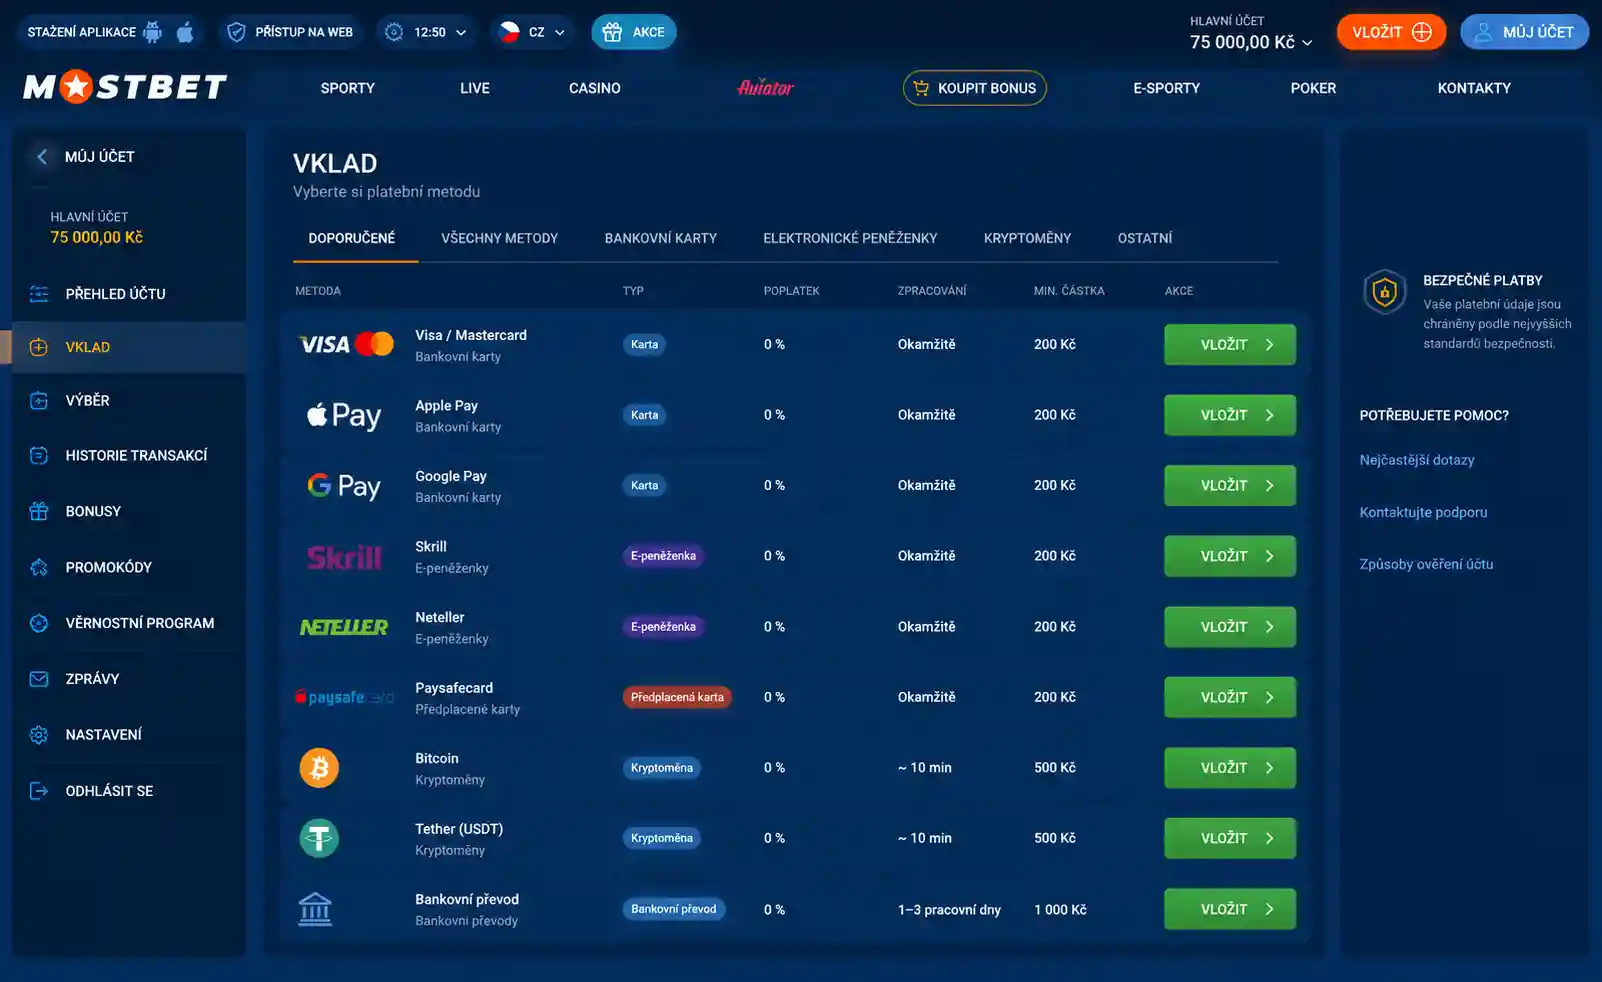Click the bank building icon
This screenshot has width=1602, height=982.
coord(315,909)
